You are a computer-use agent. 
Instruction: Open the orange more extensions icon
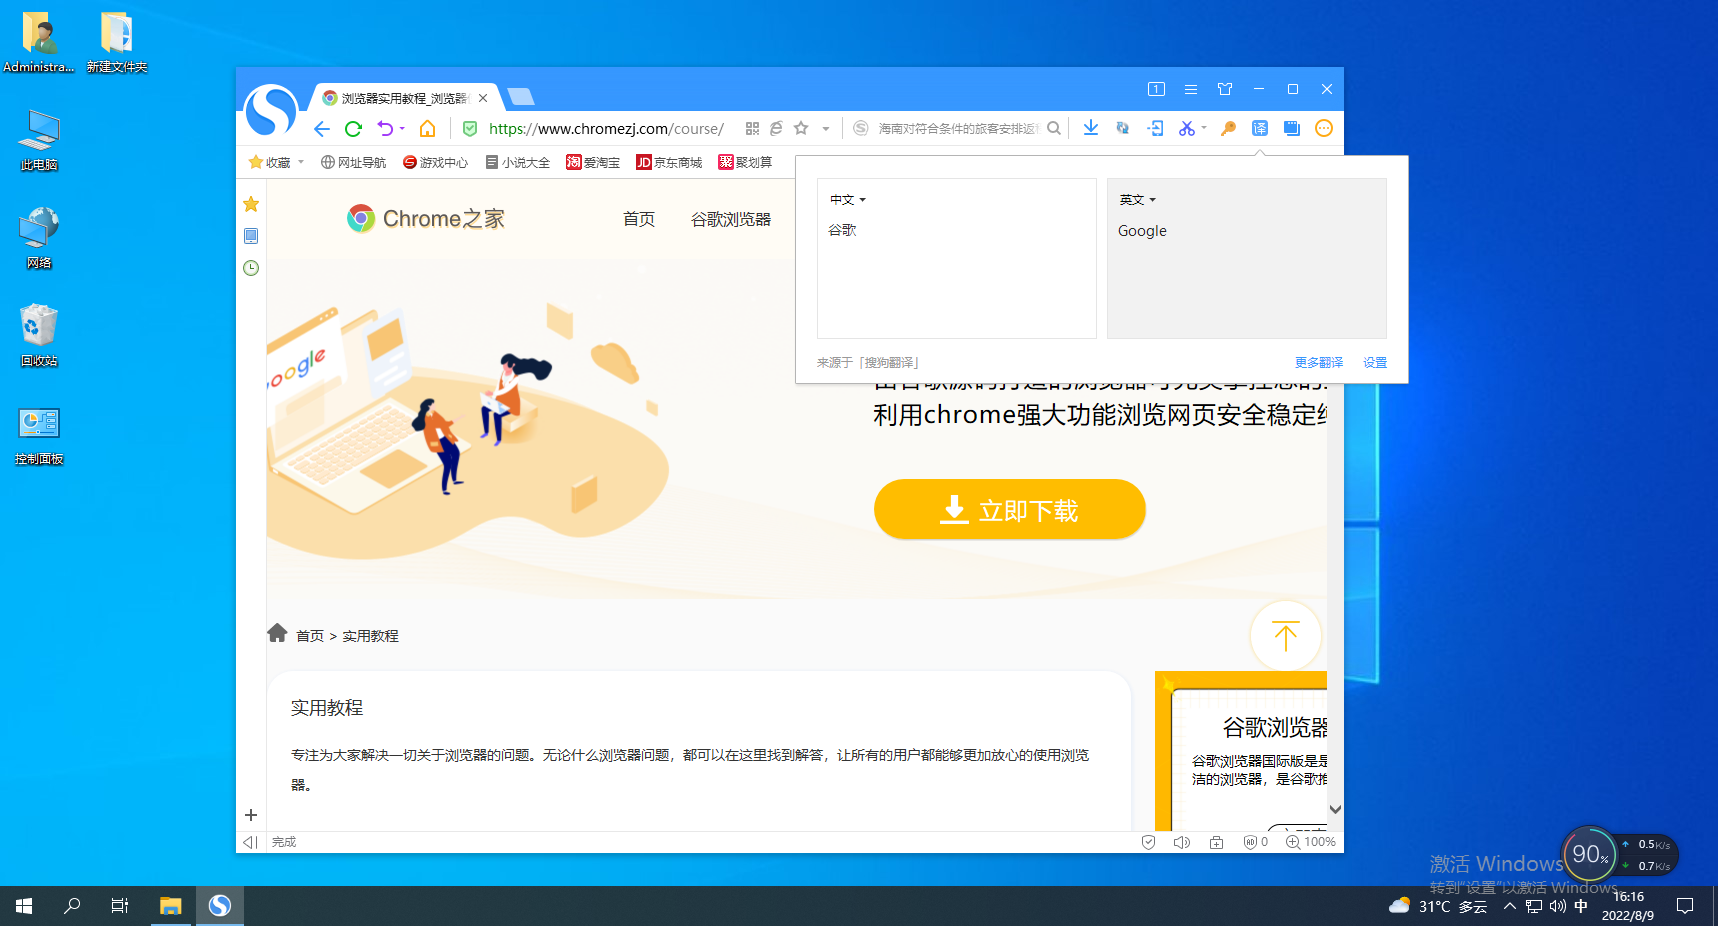[1324, 128]
